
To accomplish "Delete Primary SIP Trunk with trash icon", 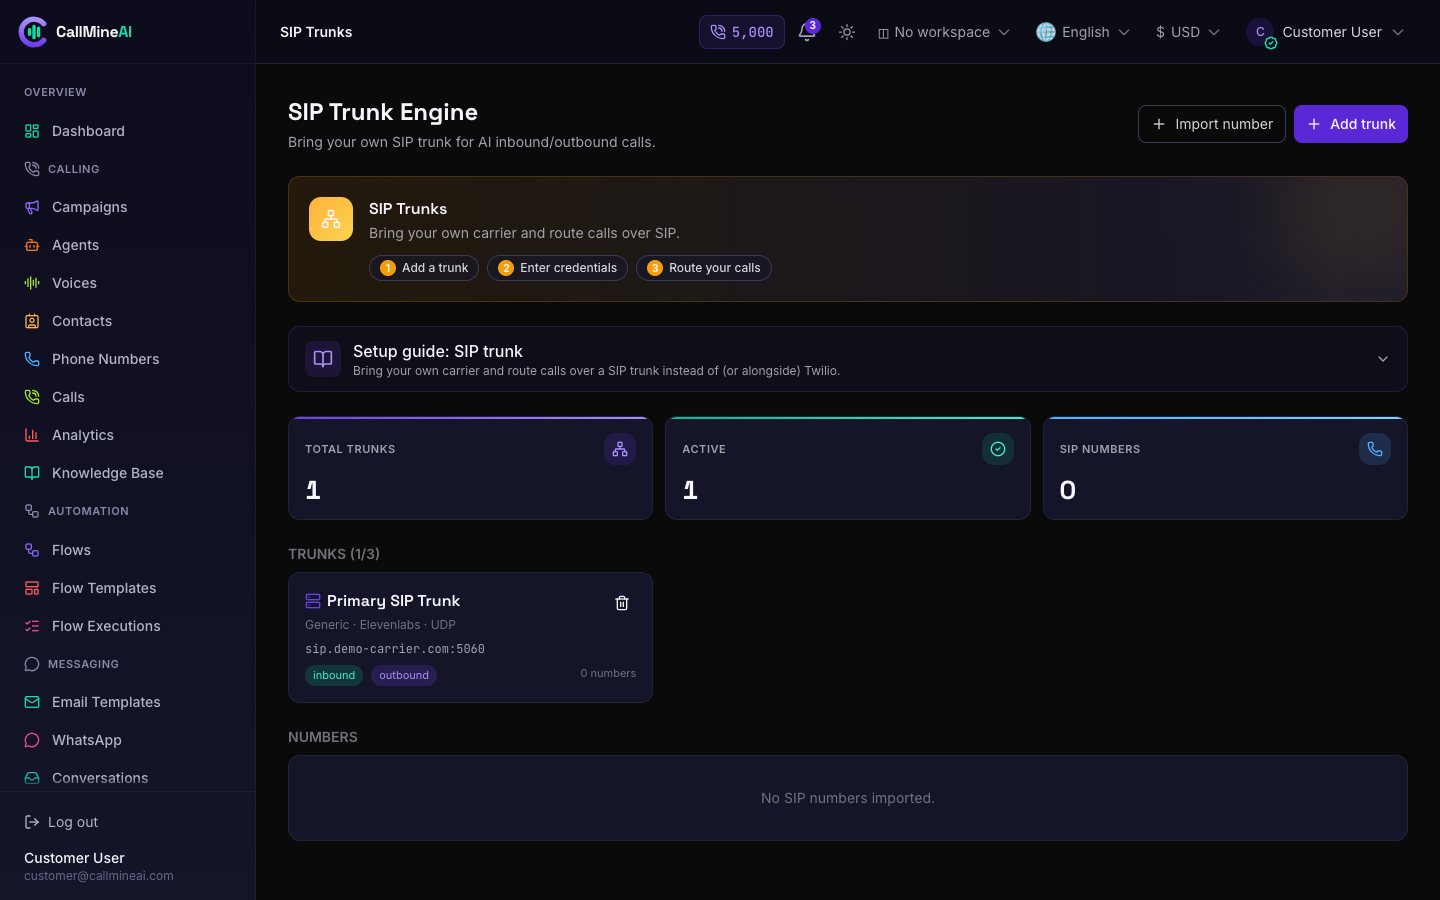I will tap(622, 603).
